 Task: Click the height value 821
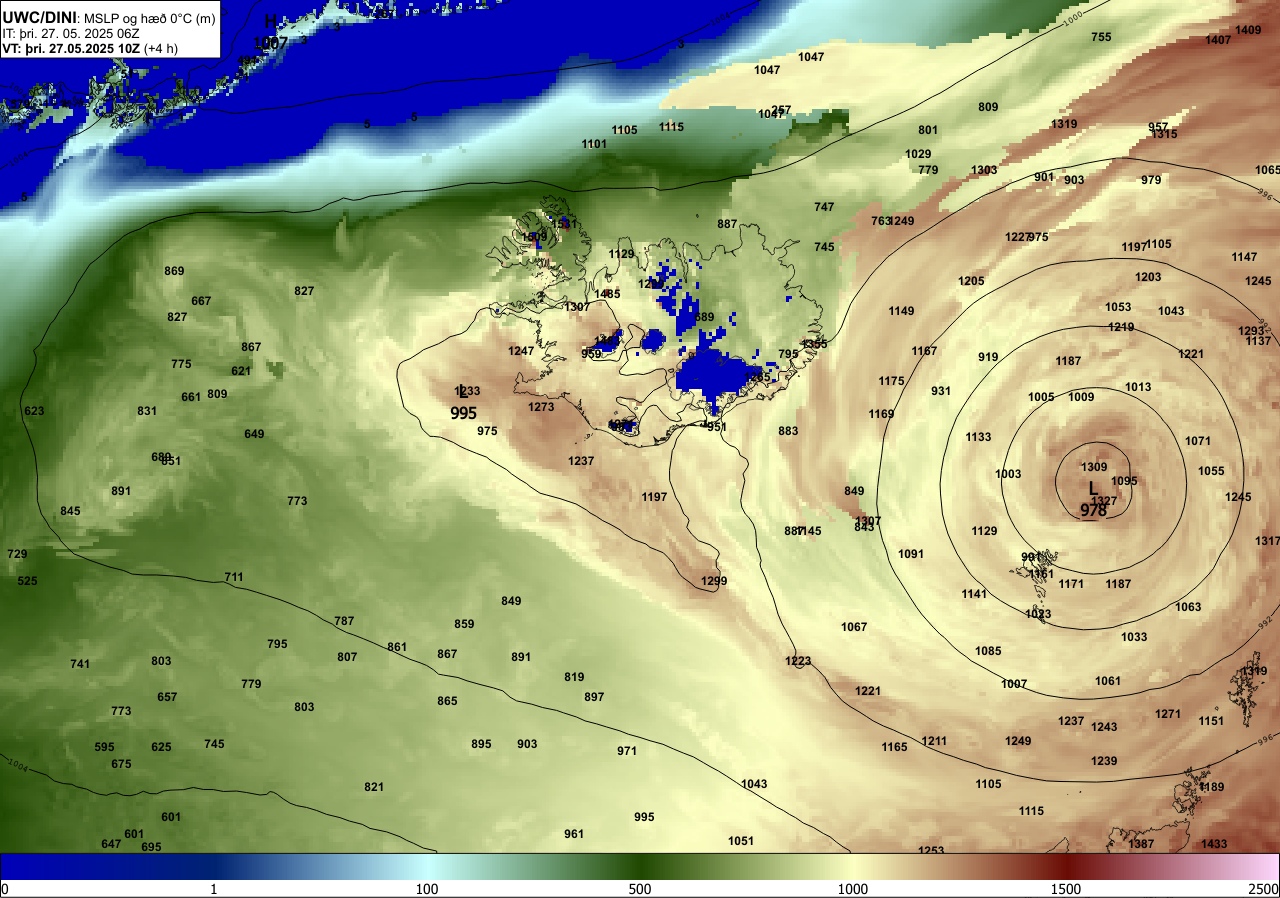click(374, 787)
